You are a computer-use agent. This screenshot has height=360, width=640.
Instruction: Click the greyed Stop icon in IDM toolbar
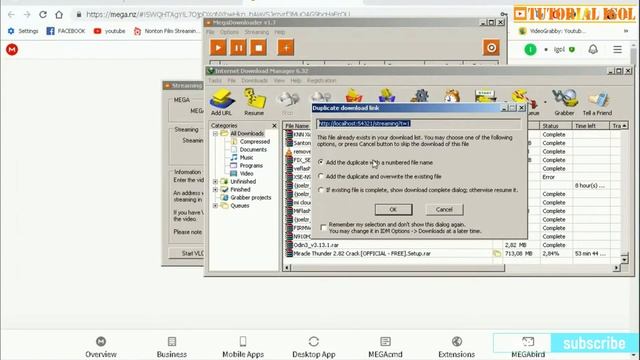(287, 102)
